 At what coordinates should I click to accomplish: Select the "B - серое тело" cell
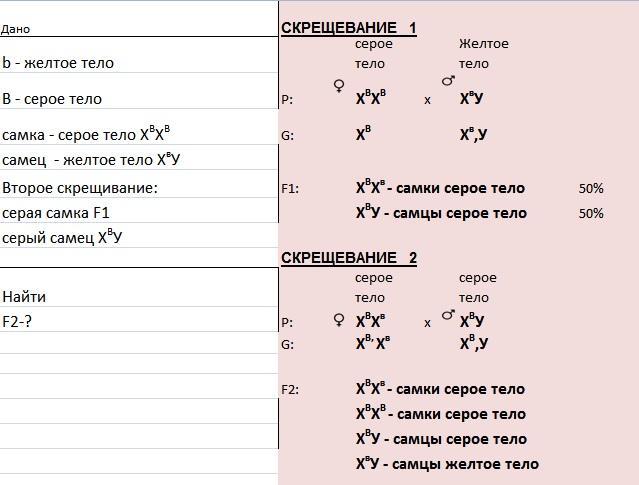tap(52, 99)
